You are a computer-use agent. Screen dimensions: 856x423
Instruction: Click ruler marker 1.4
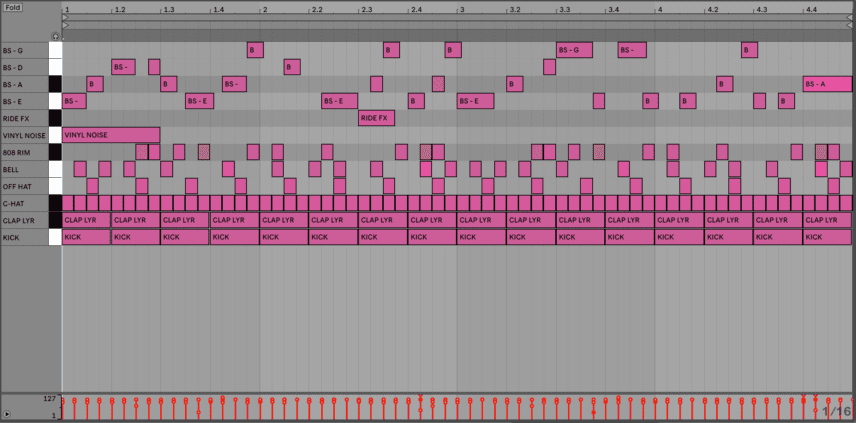218,10
